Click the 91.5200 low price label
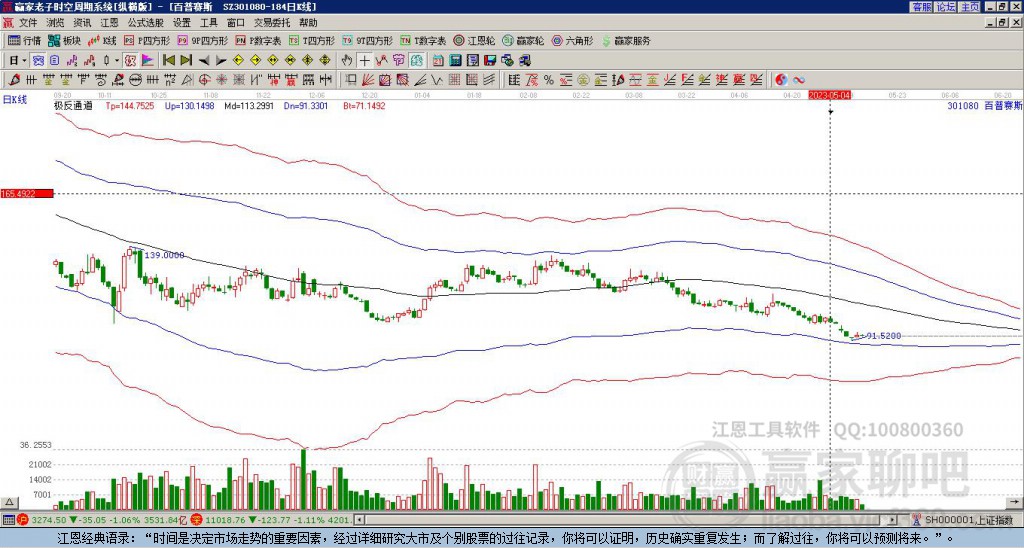The width and height of the screenshot is (1024, 548). [884, 336]
